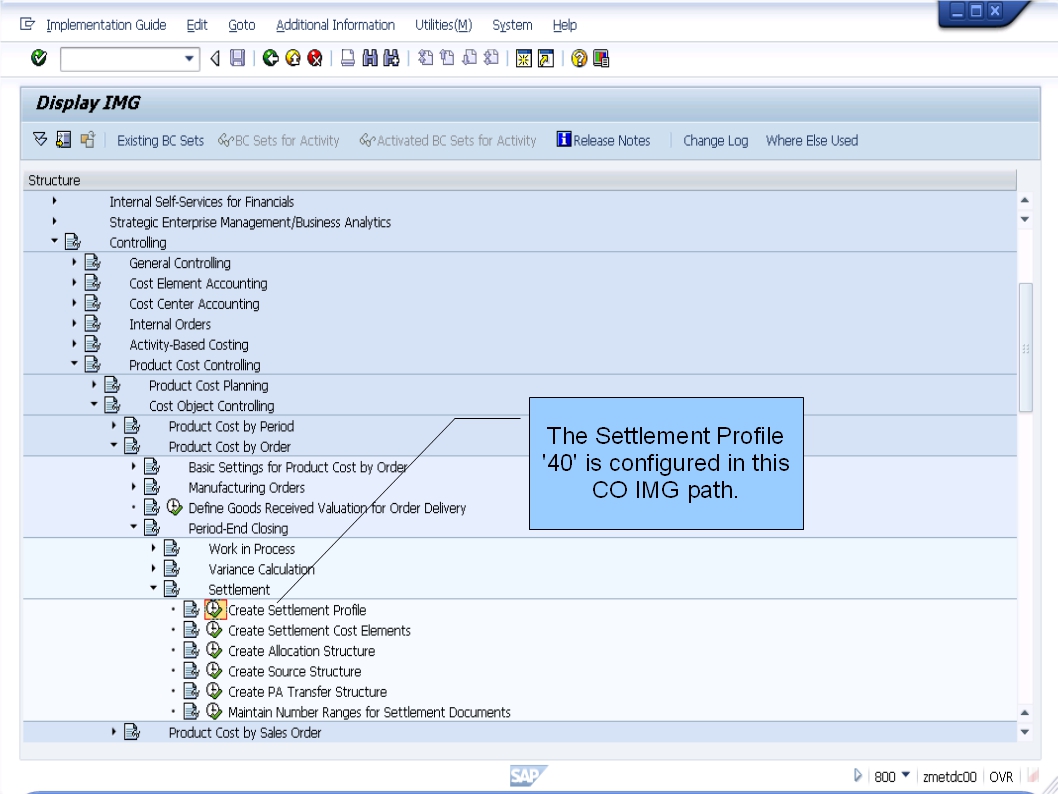Click the Customize Local Layout icon
This screenshot has width=1058, height=794.
tap(601, 59)
